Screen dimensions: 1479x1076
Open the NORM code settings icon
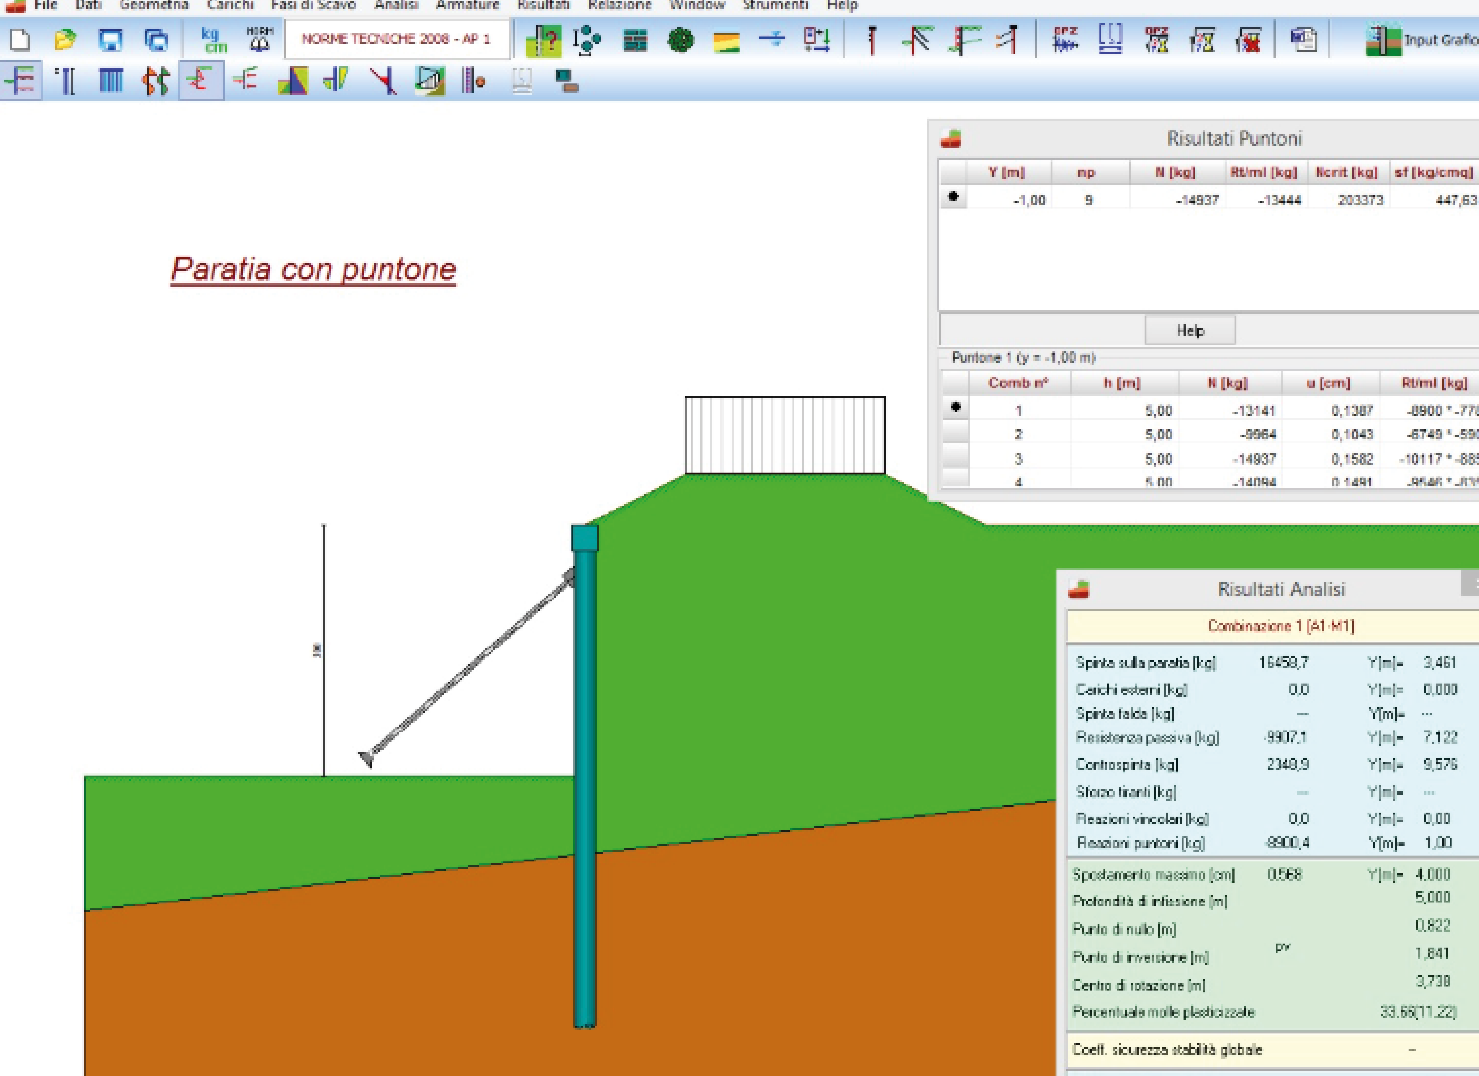click(260, 40)
